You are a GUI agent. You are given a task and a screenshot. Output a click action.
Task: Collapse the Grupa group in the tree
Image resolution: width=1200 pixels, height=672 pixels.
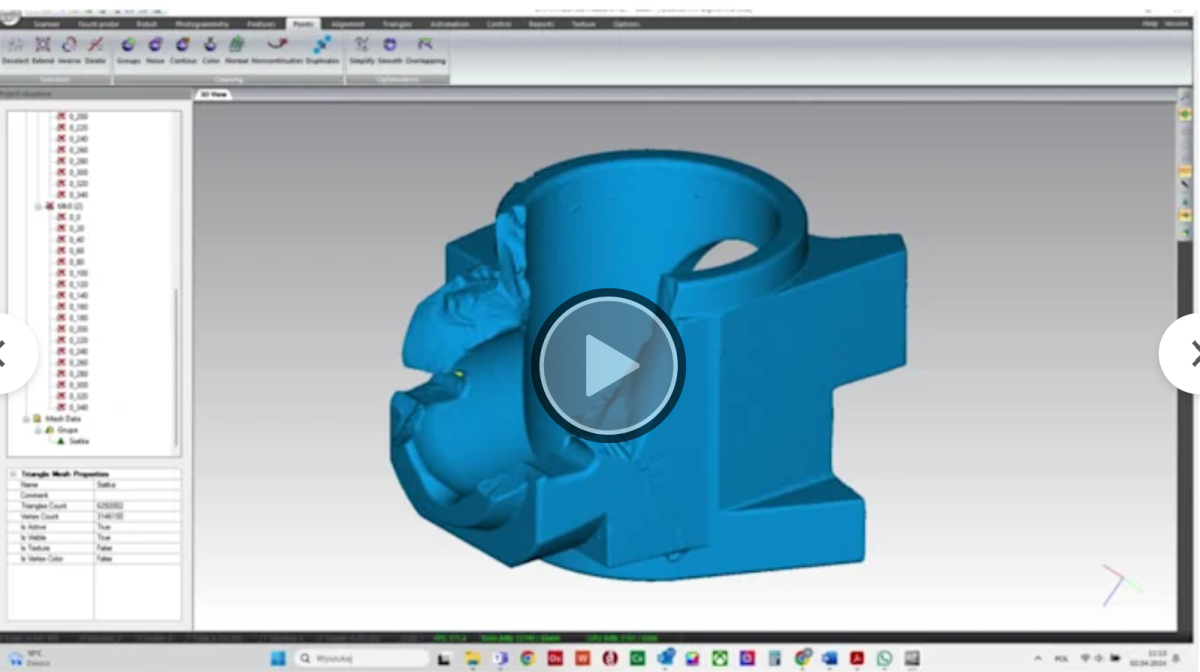click(38, 430)
